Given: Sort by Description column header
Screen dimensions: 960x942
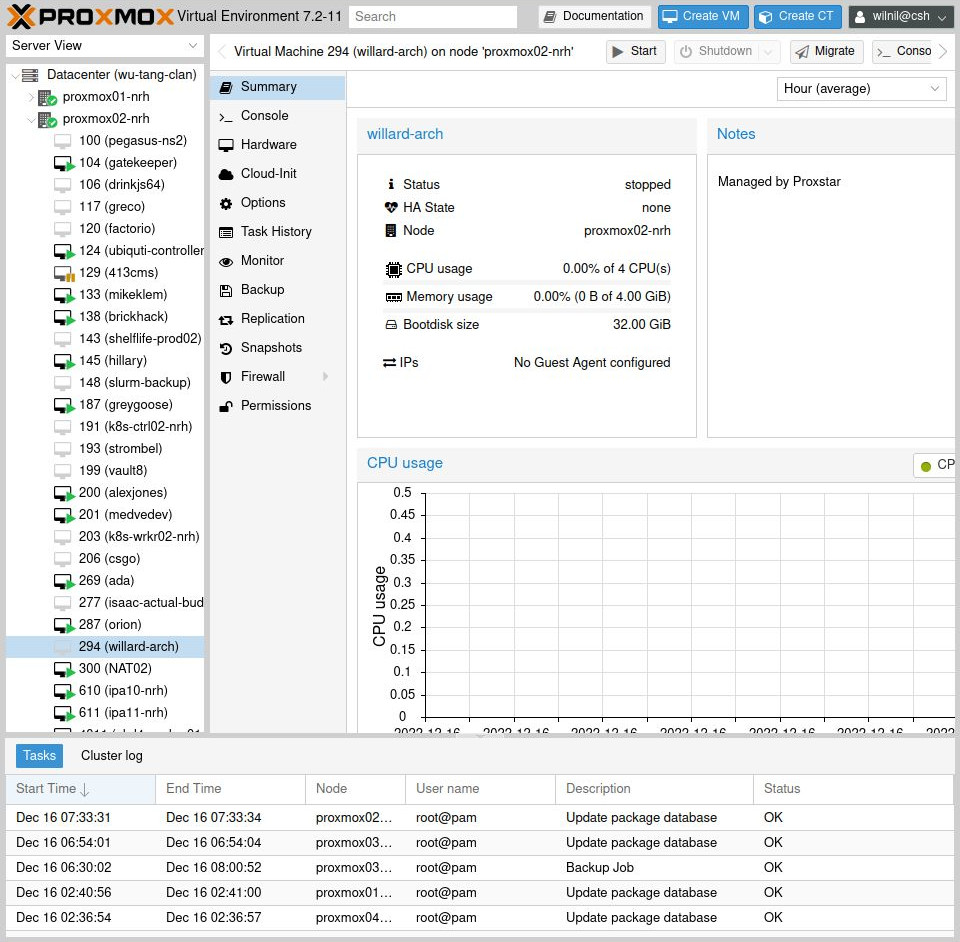Looking at the screenshot, I should coord(654,789).
